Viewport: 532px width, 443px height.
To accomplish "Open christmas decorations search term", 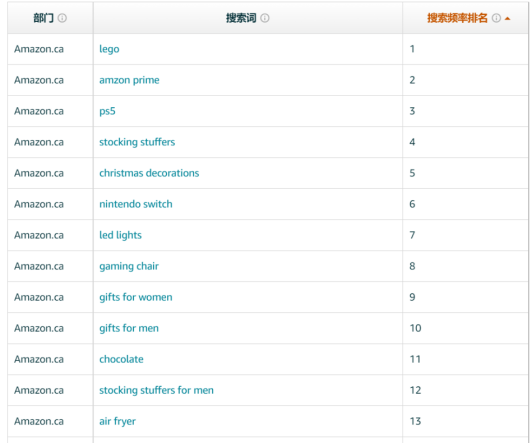I will pos(149,173).
